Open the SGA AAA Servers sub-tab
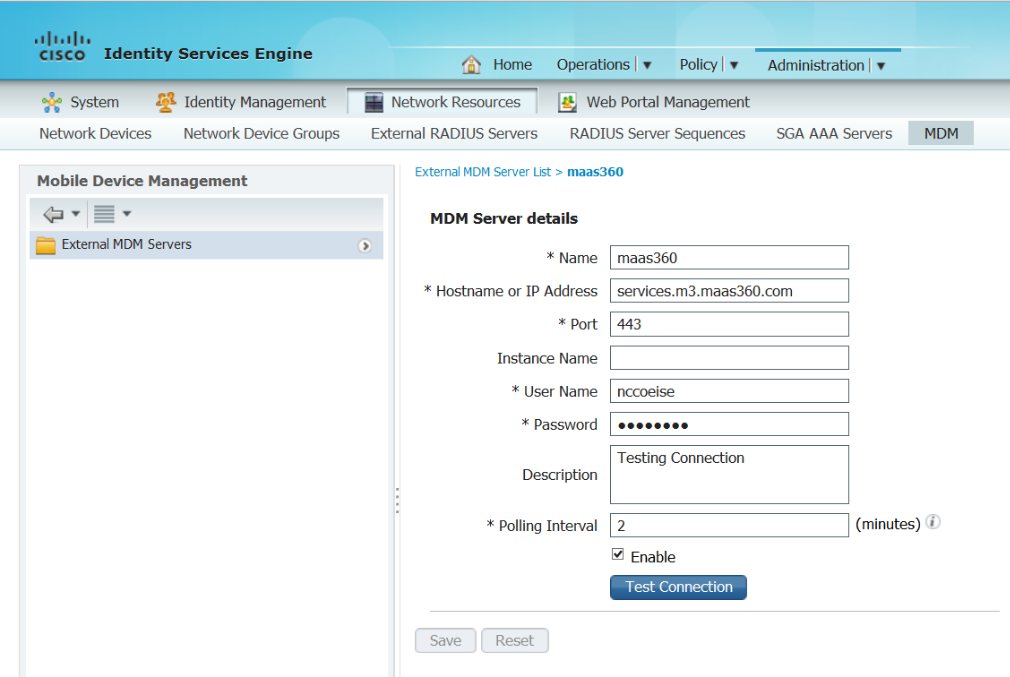The height and width of the screenshot is (677, 1010). coord(834,134)
